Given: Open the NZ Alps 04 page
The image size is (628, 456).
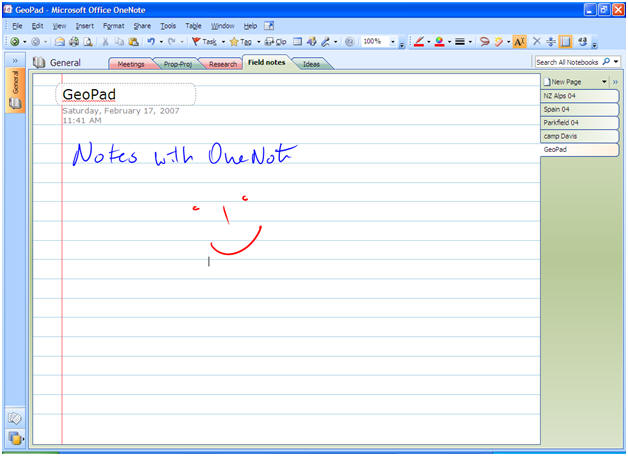Looking at the screenshot, I should 579,96.
